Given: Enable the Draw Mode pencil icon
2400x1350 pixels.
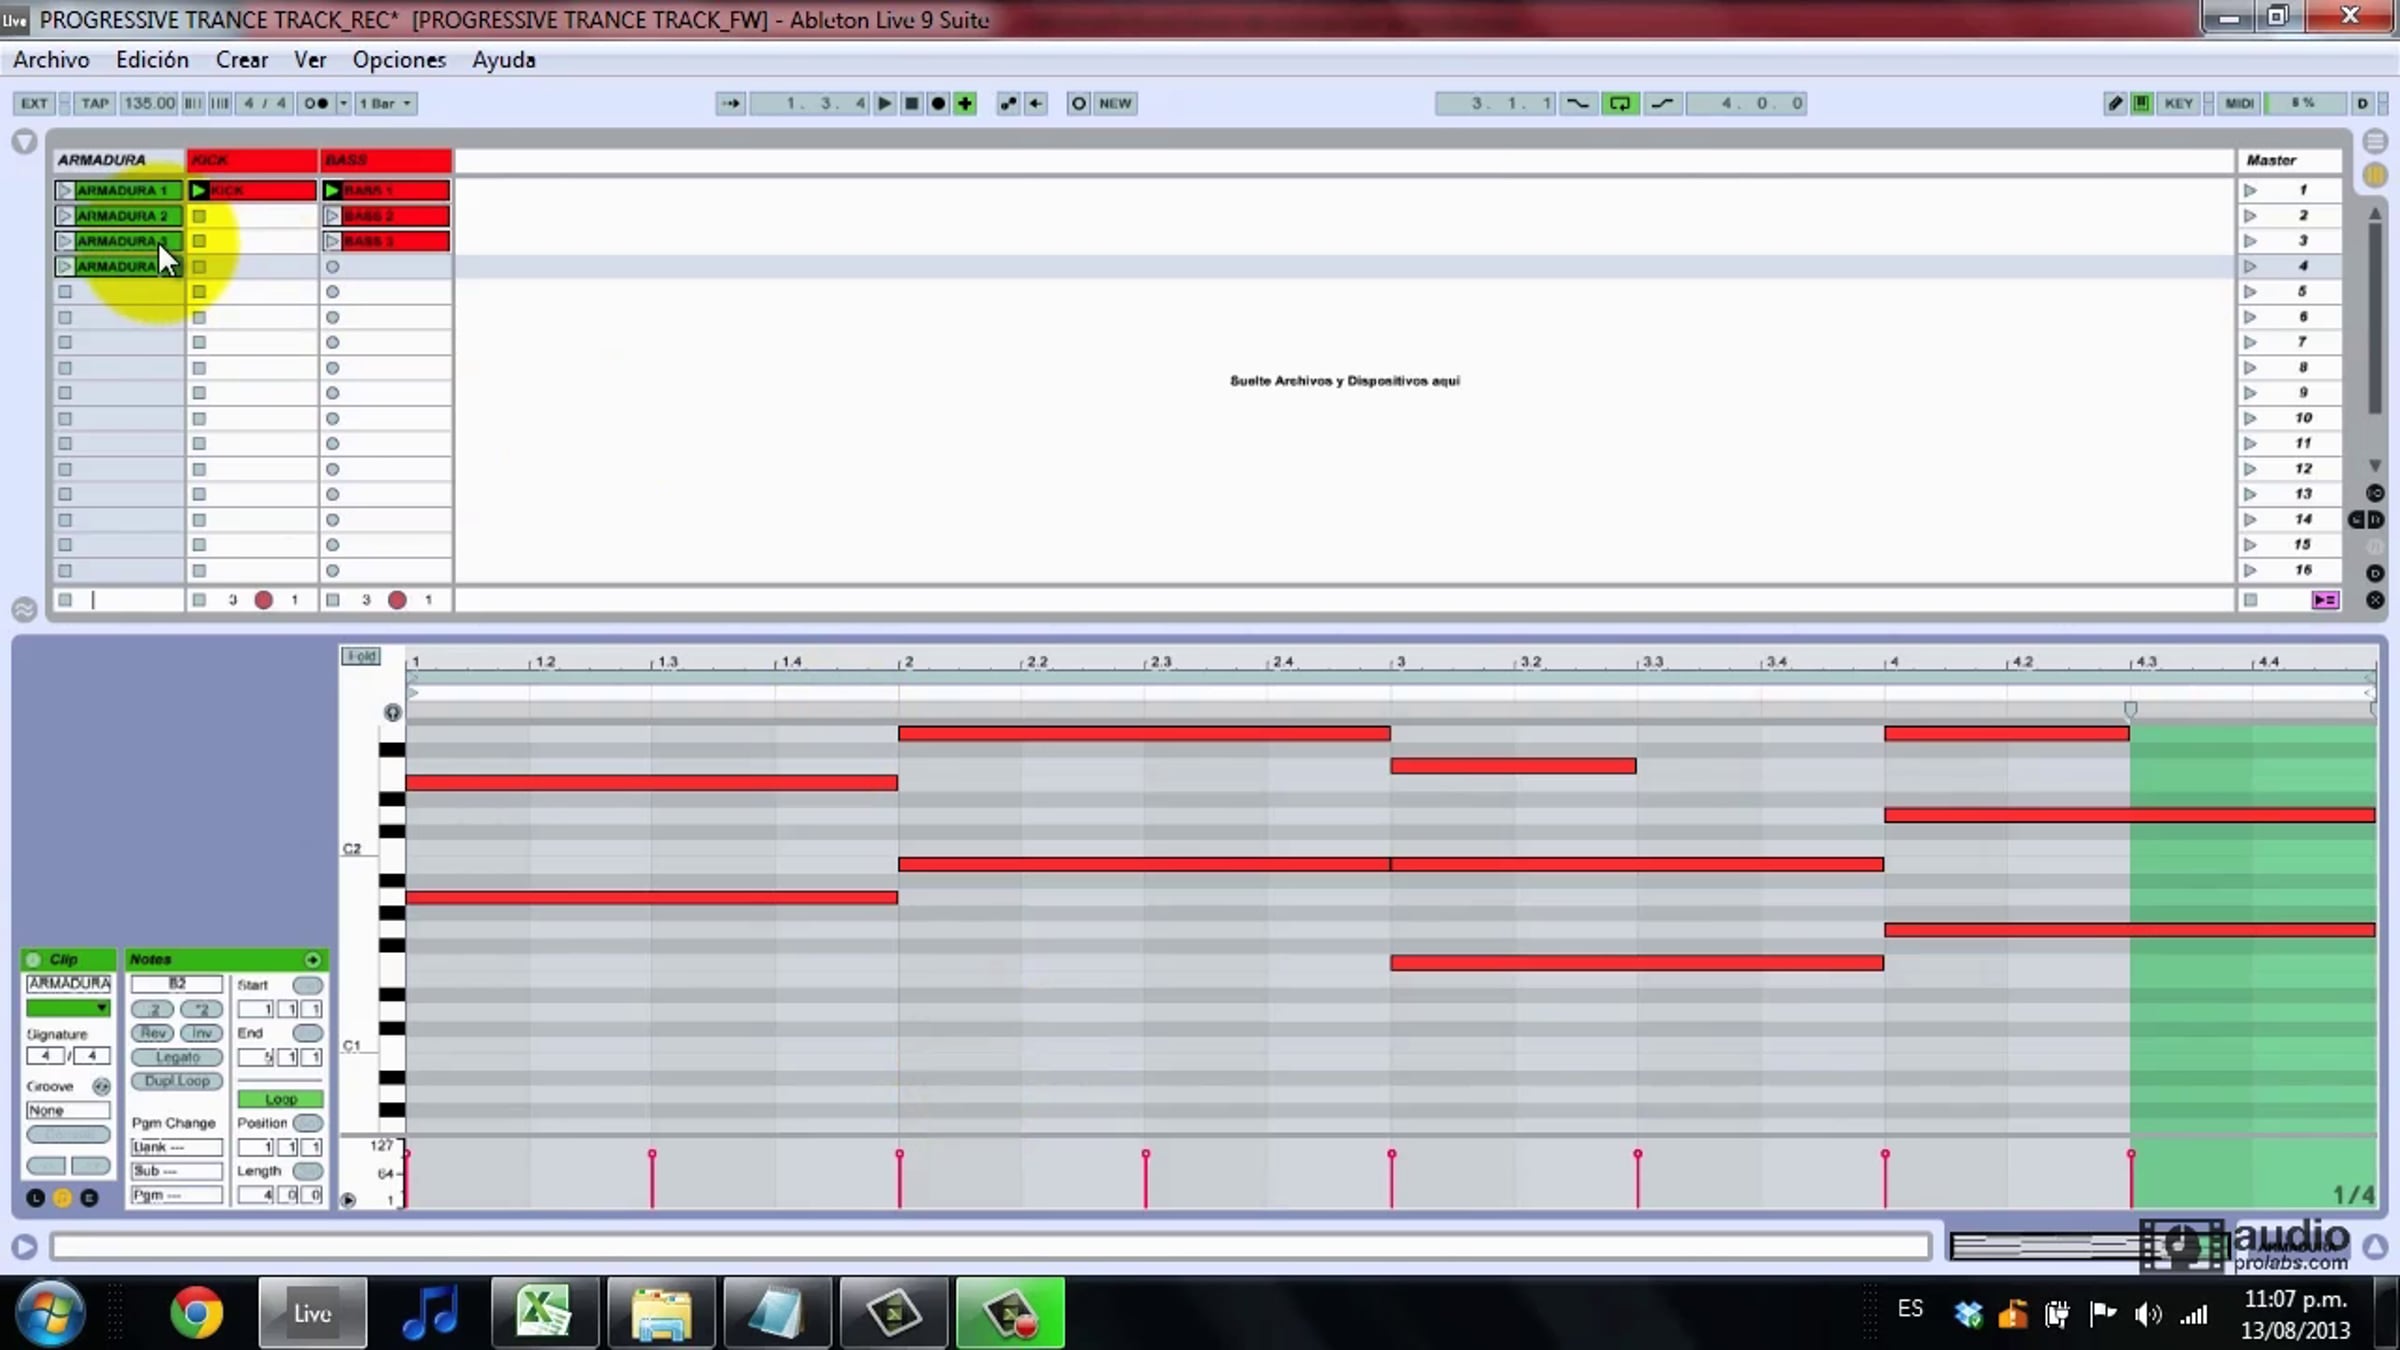Looking at the screenshot, I should 2114,103.
